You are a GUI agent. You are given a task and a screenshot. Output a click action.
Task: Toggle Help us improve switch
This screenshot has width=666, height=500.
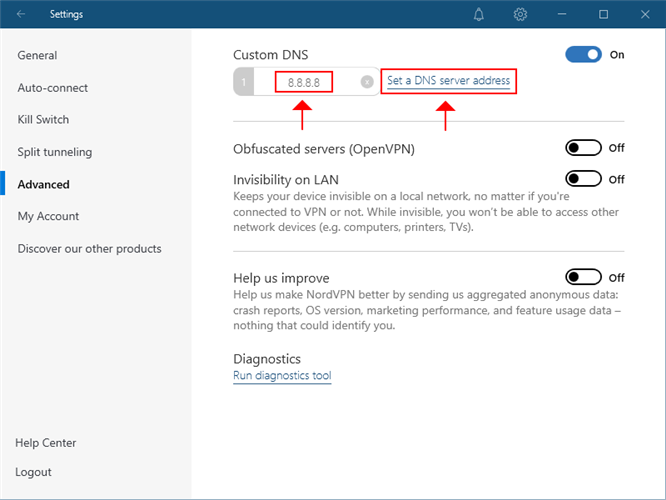(583, 277)
